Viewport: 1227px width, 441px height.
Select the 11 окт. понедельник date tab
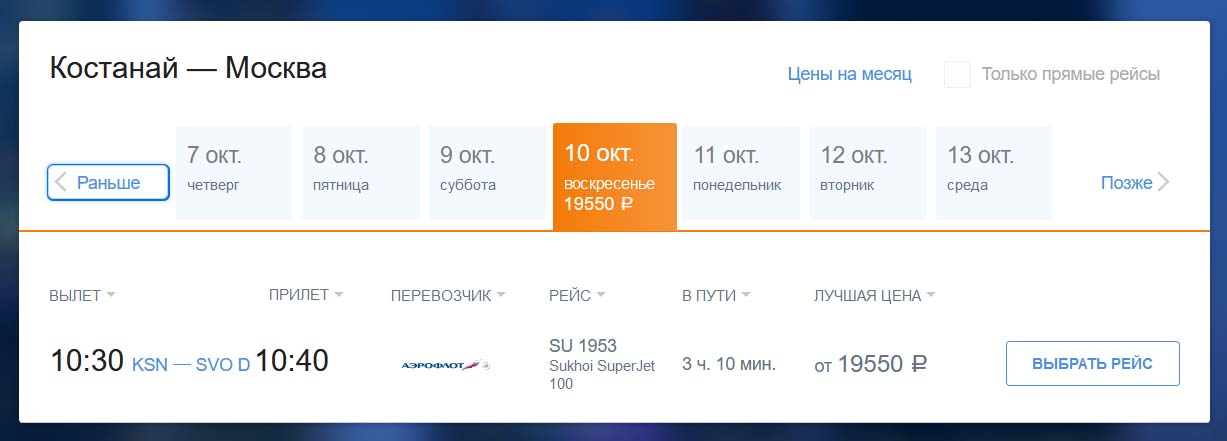(741, 173)
